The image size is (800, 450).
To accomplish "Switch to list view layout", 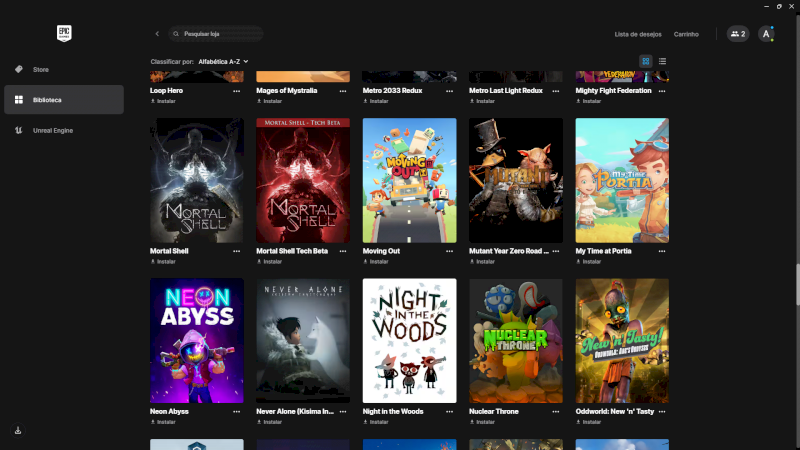I will coord(662,61).
